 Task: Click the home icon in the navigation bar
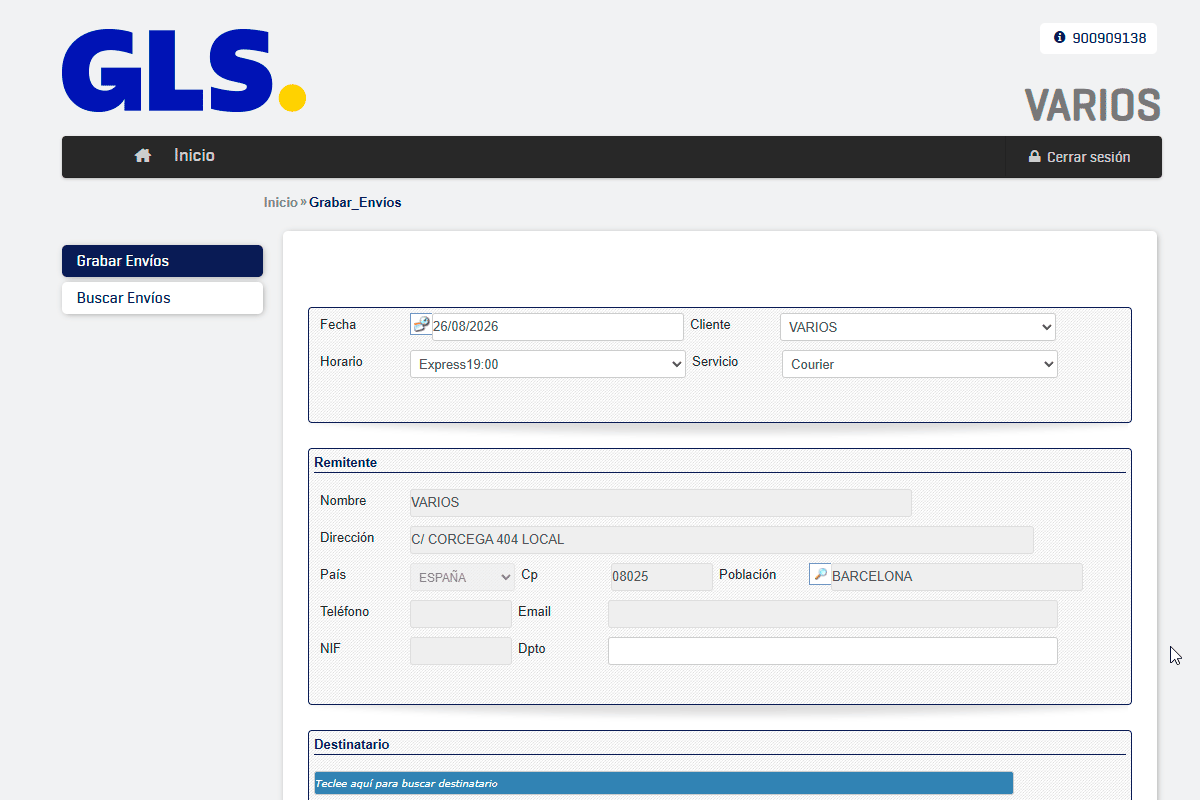(143, 156)
